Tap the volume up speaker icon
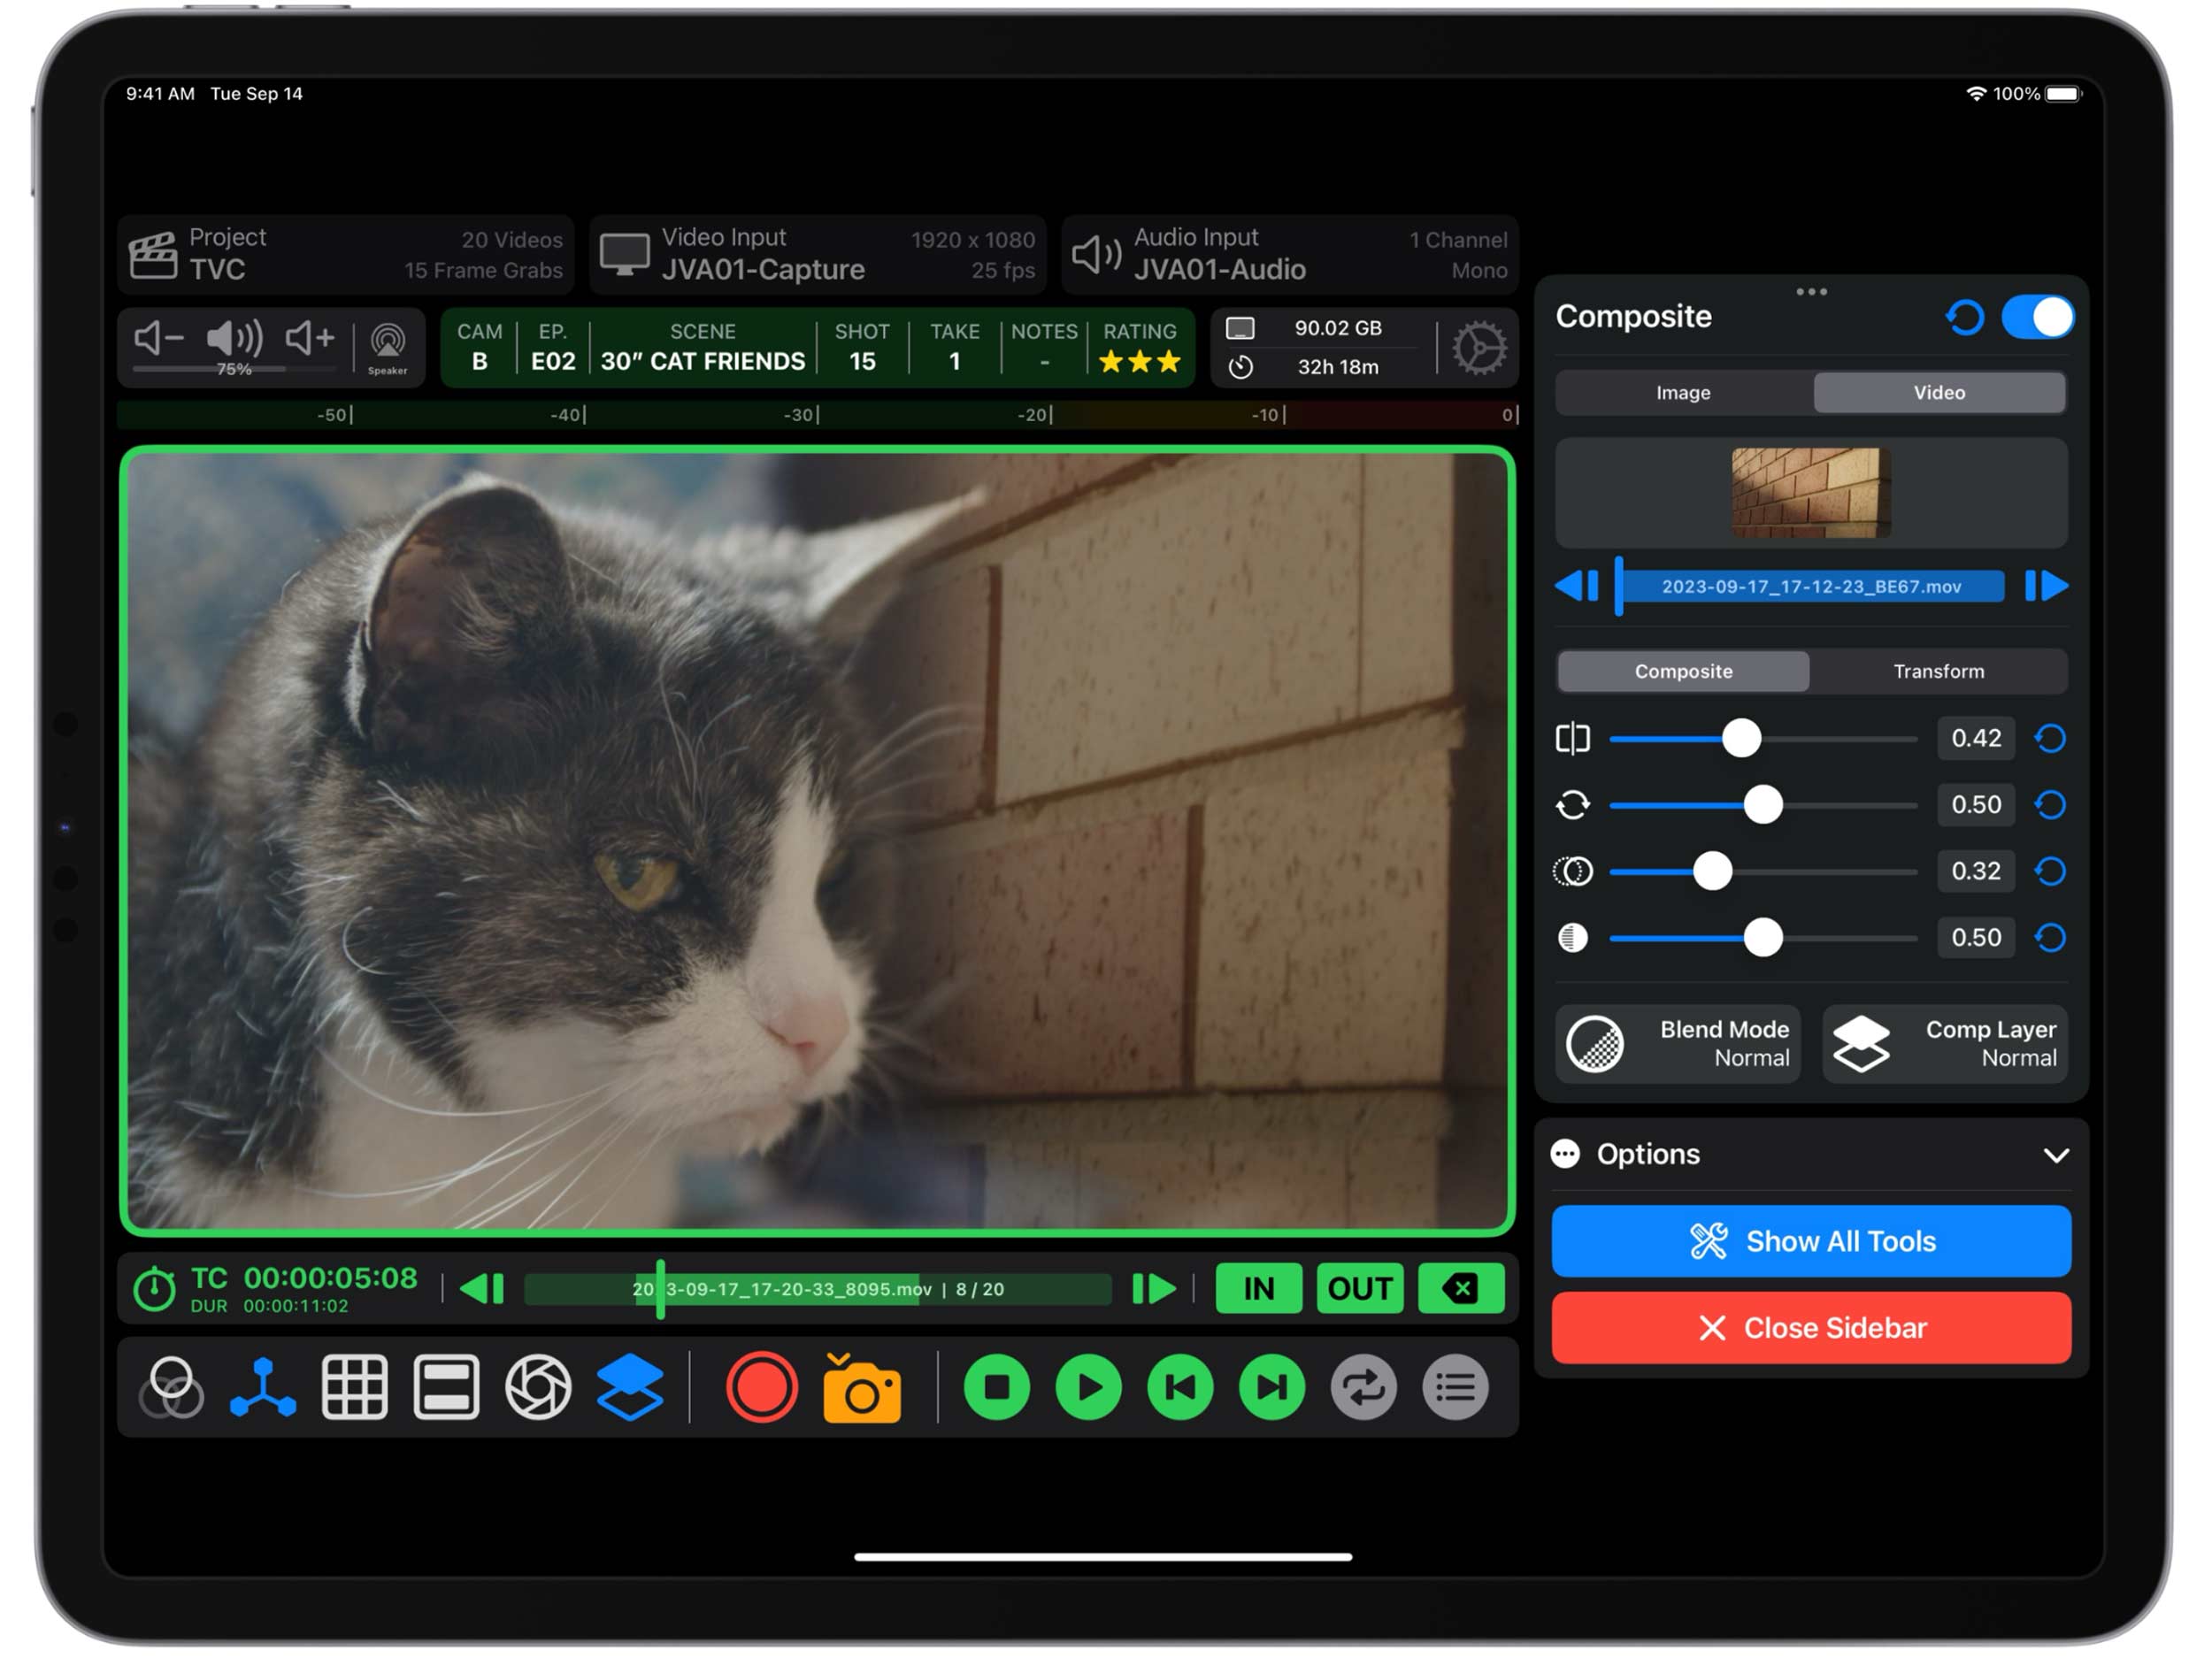Screen dimensions: 2212x1658 [x=310, y=338]
